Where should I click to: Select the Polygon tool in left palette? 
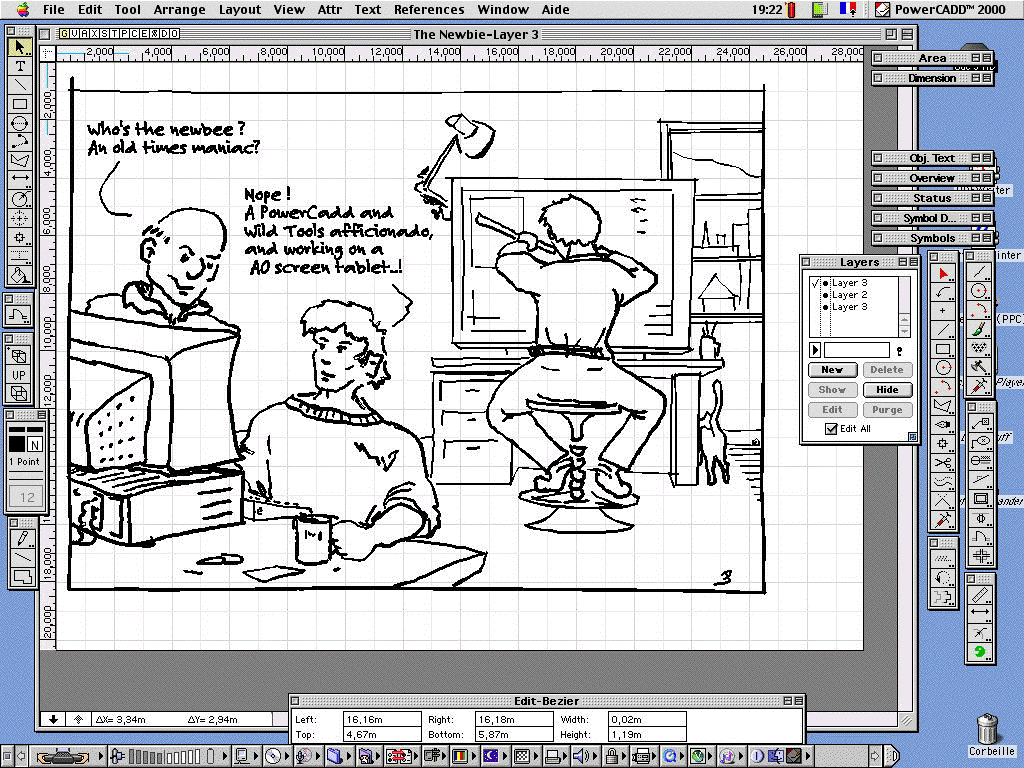[x=20, y=161]
